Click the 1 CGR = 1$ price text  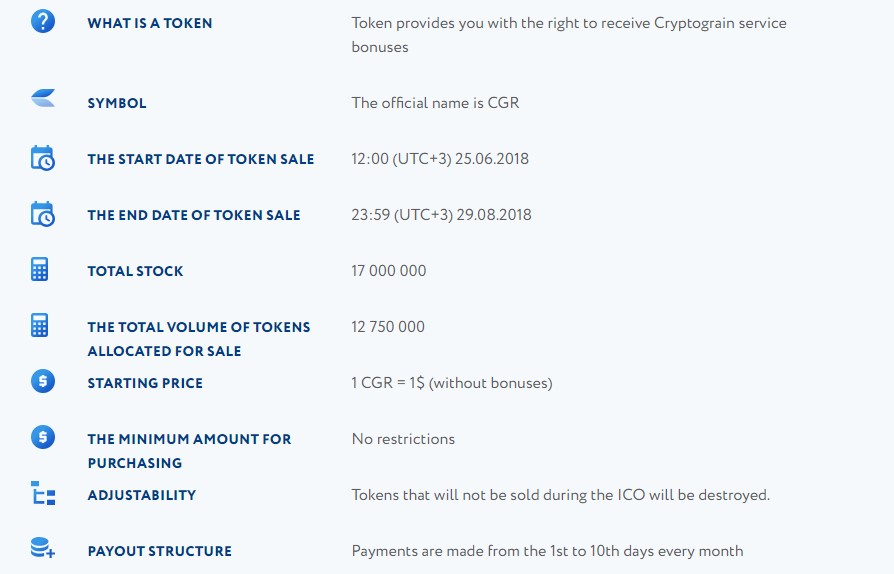[388, 383]
